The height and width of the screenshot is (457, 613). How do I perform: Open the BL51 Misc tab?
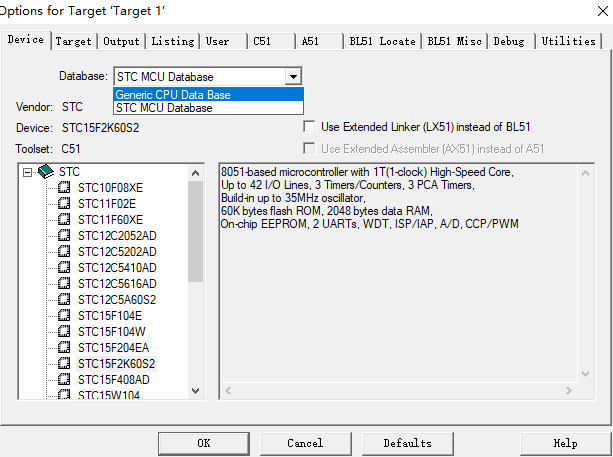click(454, 41)
